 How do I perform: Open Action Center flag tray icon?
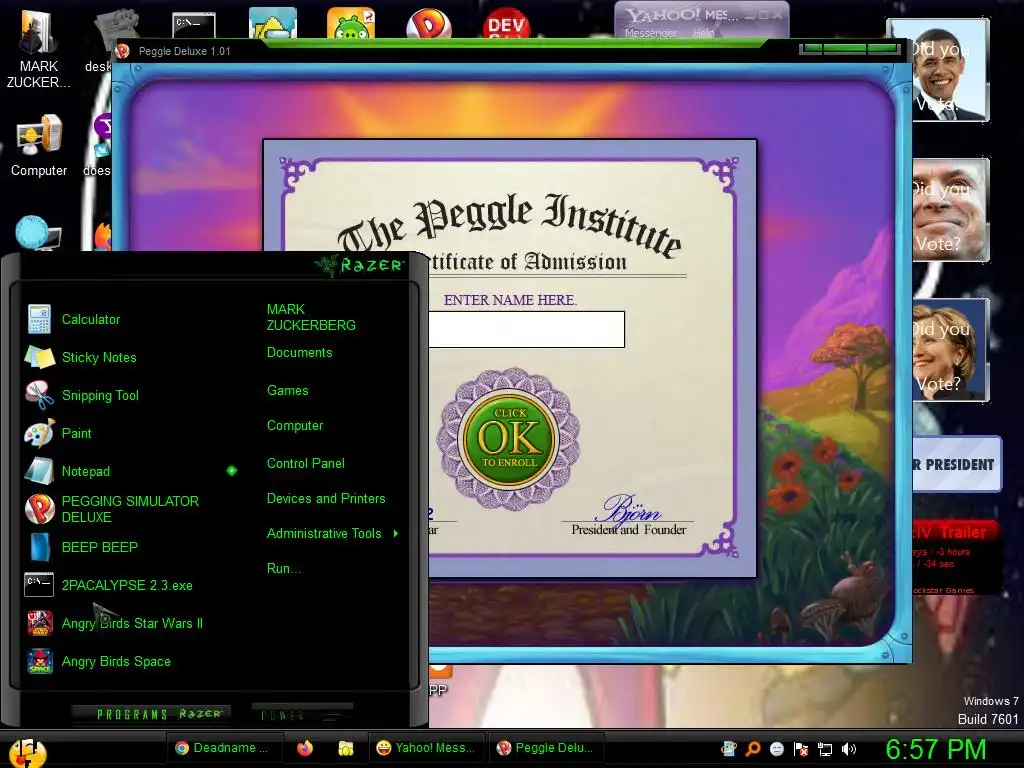[801, 749]
